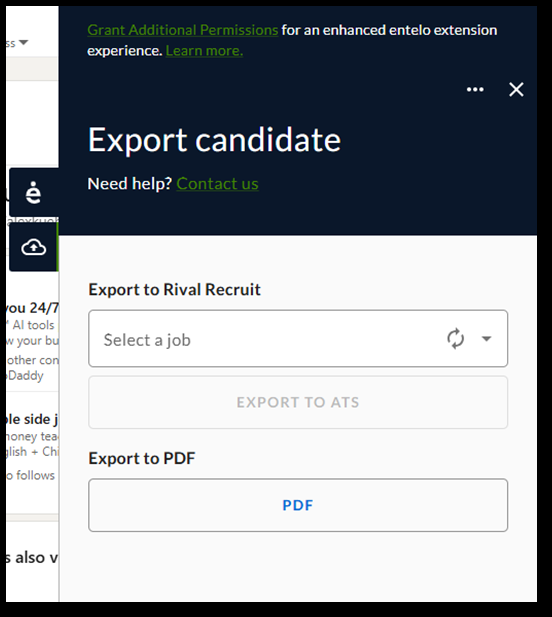Open the three-dot more options menu
This screenshot has height=617, width=552.
(475, 89)
